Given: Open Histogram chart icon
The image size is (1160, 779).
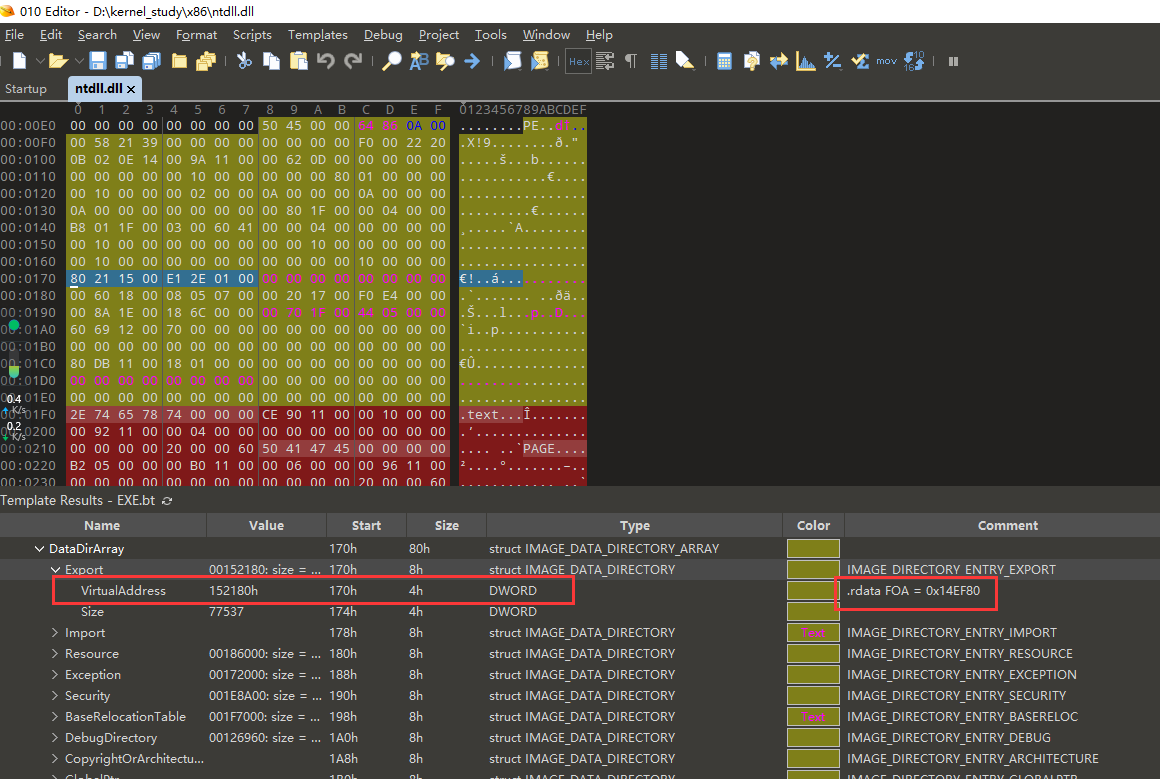Looking at the screenshot, I should click(x=806, y=61).
